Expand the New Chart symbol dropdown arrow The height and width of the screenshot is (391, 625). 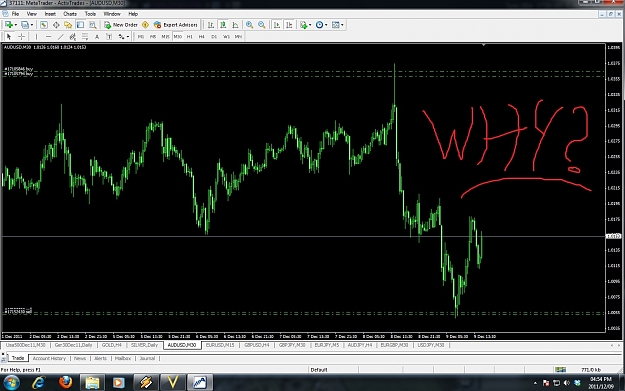[15, 25]
